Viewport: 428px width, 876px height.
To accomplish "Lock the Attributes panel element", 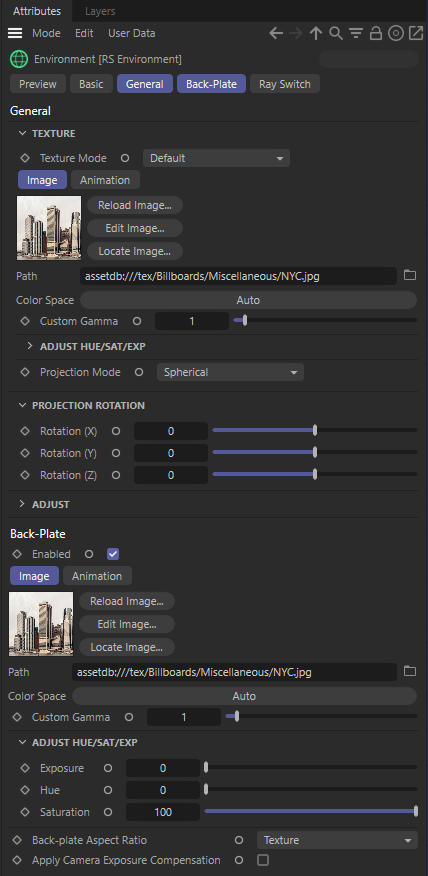I will click(375, 34).
